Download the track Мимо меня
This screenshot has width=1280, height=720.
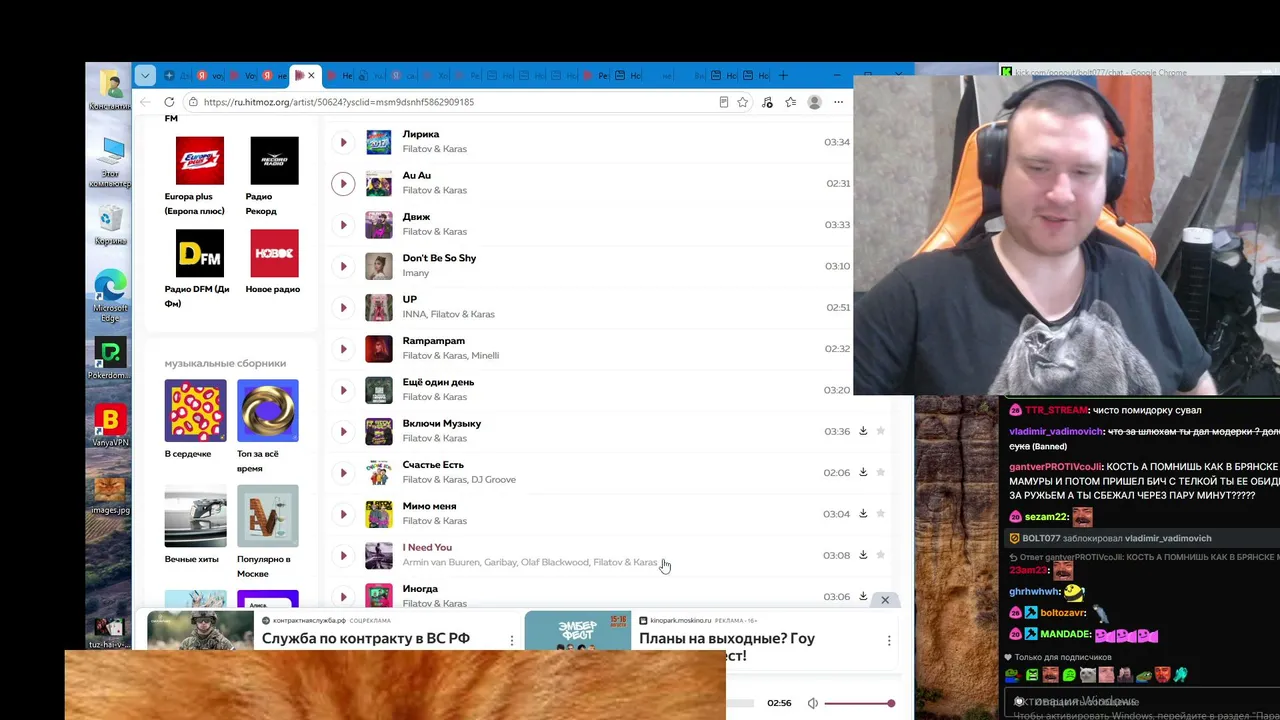pos(863,514)
